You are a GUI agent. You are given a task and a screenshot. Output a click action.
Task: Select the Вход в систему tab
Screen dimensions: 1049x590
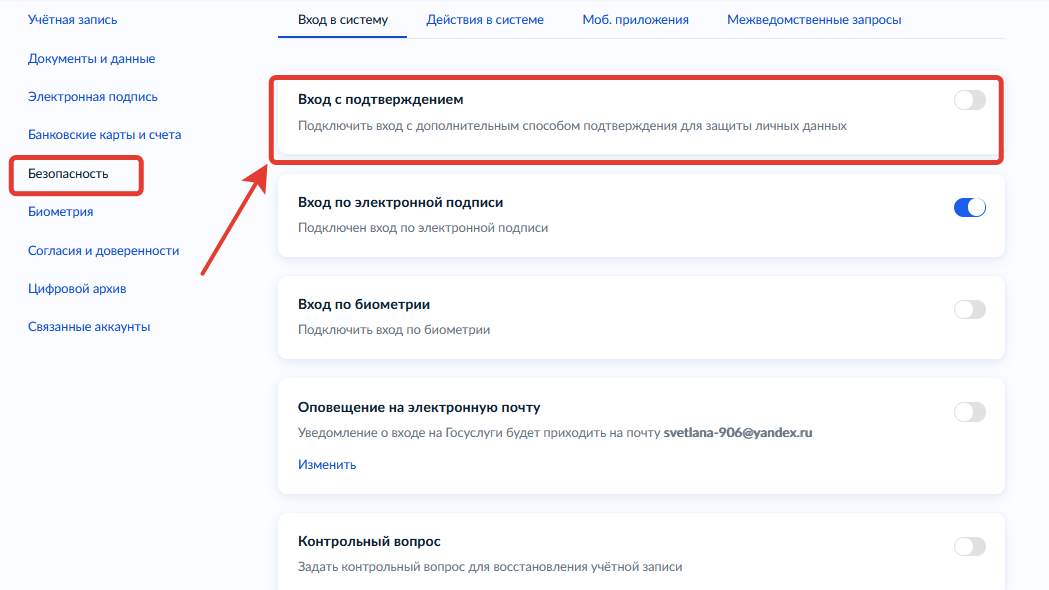pyautogui.click(x=342, y=20)
